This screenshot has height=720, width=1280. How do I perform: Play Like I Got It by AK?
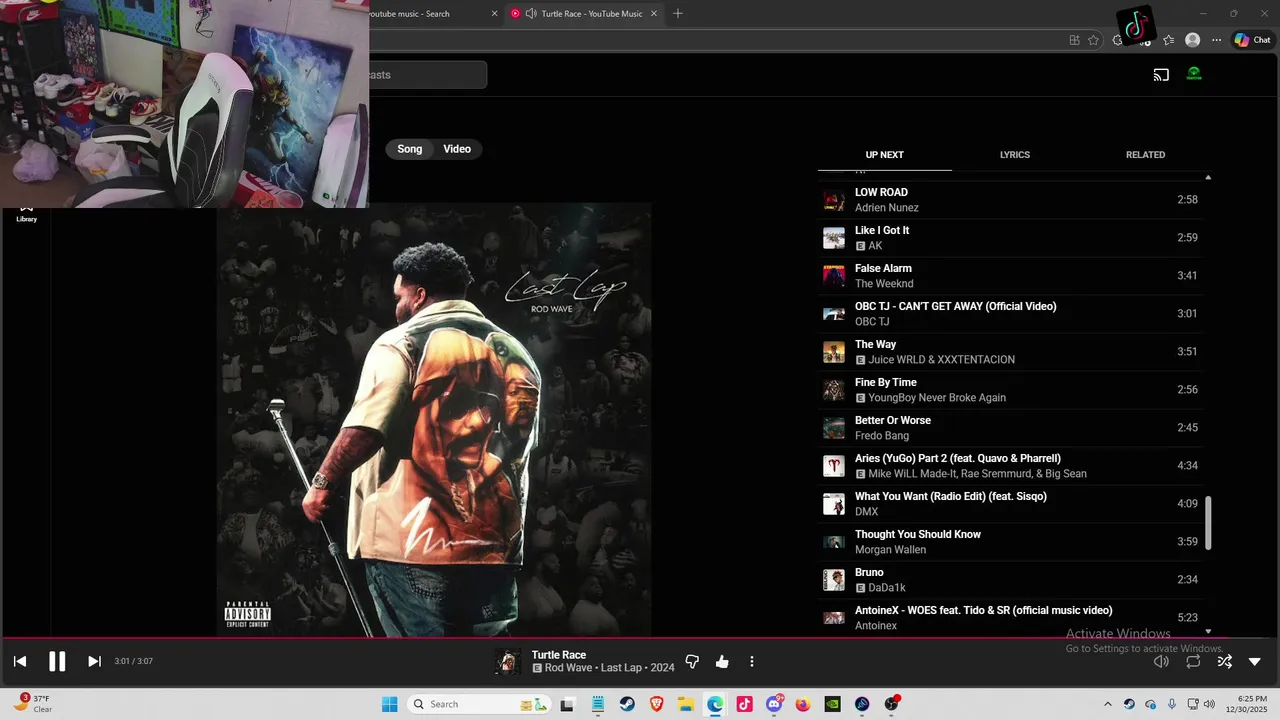(1012, 238)
